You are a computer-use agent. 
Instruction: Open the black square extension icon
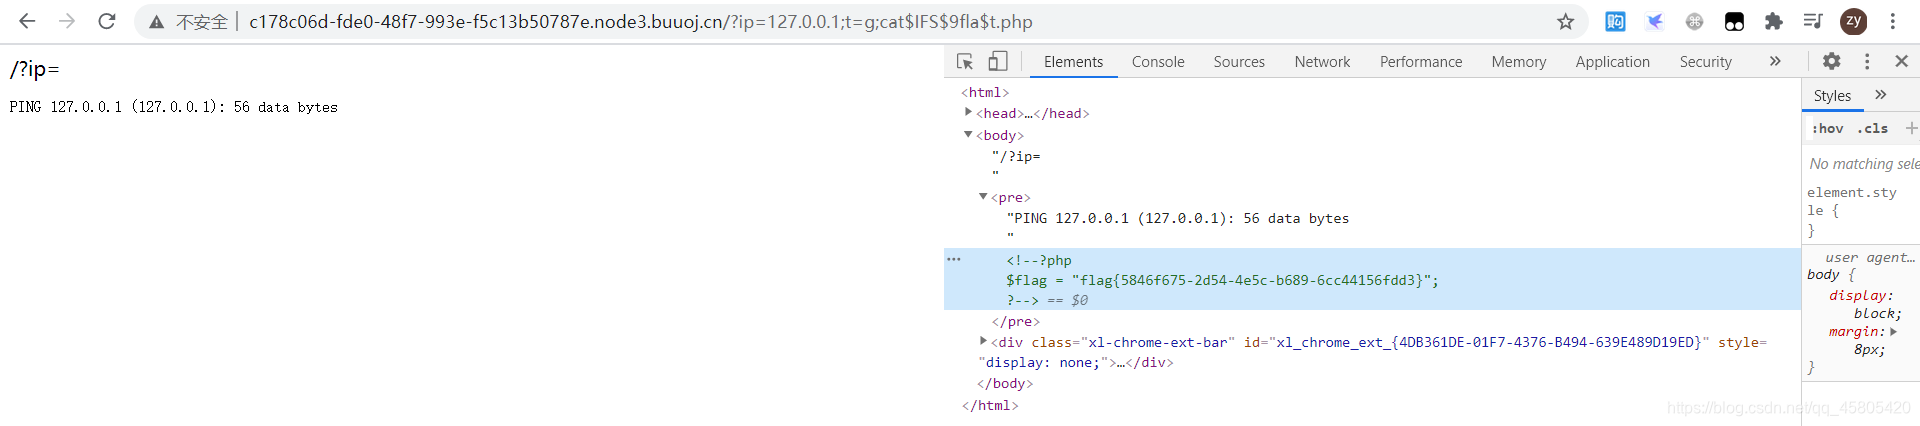click(x=1734, y=21)
